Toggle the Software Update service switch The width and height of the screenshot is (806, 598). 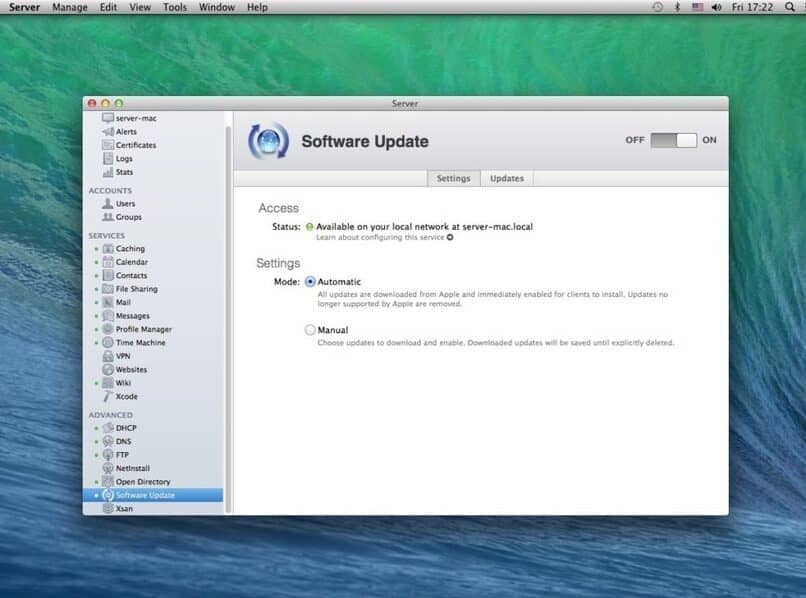pos(673,140)
